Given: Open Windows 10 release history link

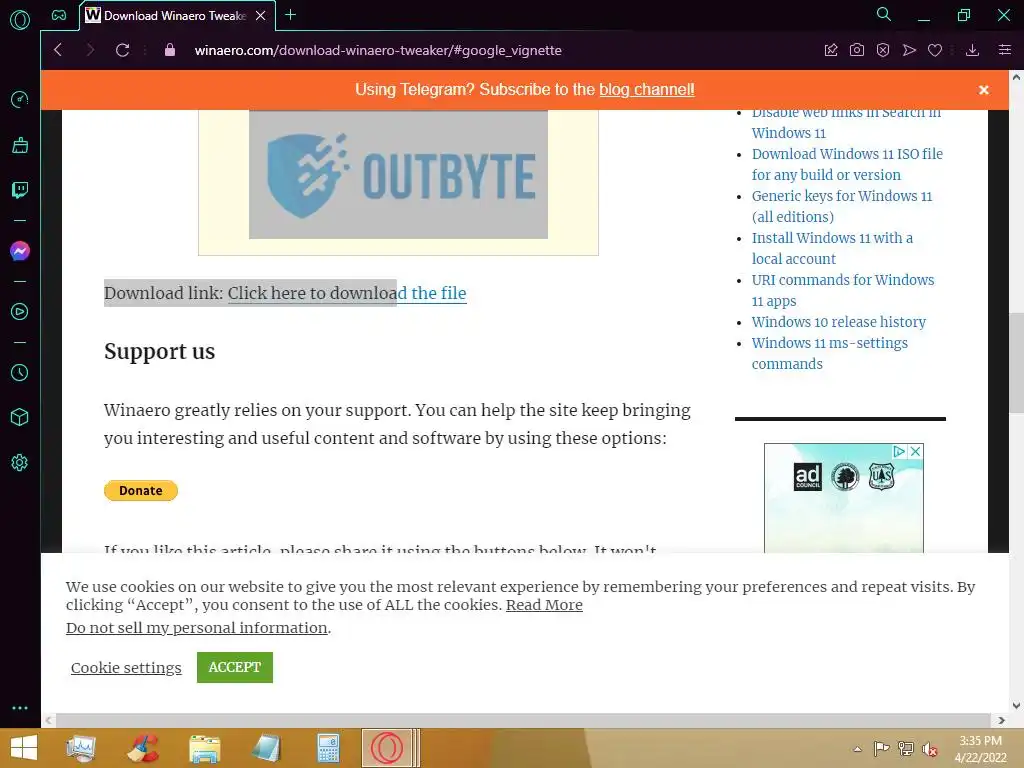Looking at the screenshot, I should tap(839, 322).
